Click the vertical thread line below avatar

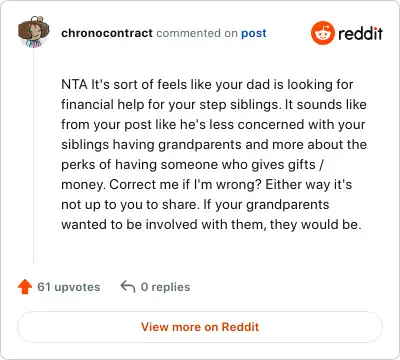(33, 156)
